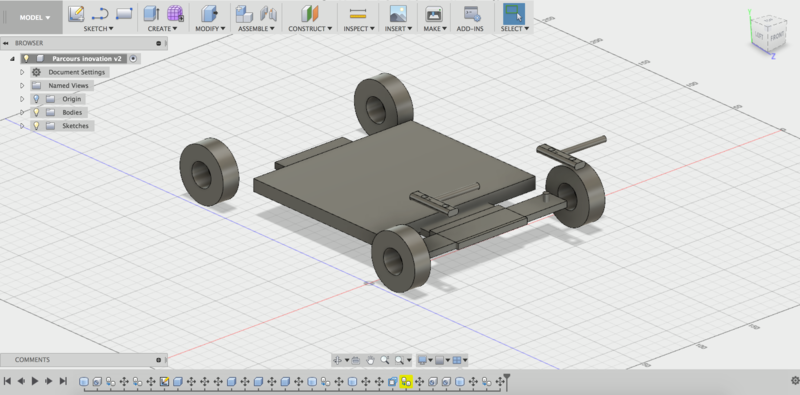Viewport: 800px width, 395px height.
Task: Click the Extrude icon in Create group
Action: coord(151,13)
